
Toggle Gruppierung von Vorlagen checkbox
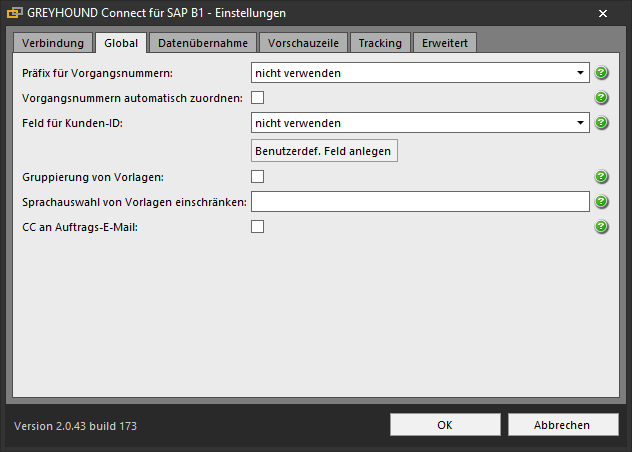[258, 177]
